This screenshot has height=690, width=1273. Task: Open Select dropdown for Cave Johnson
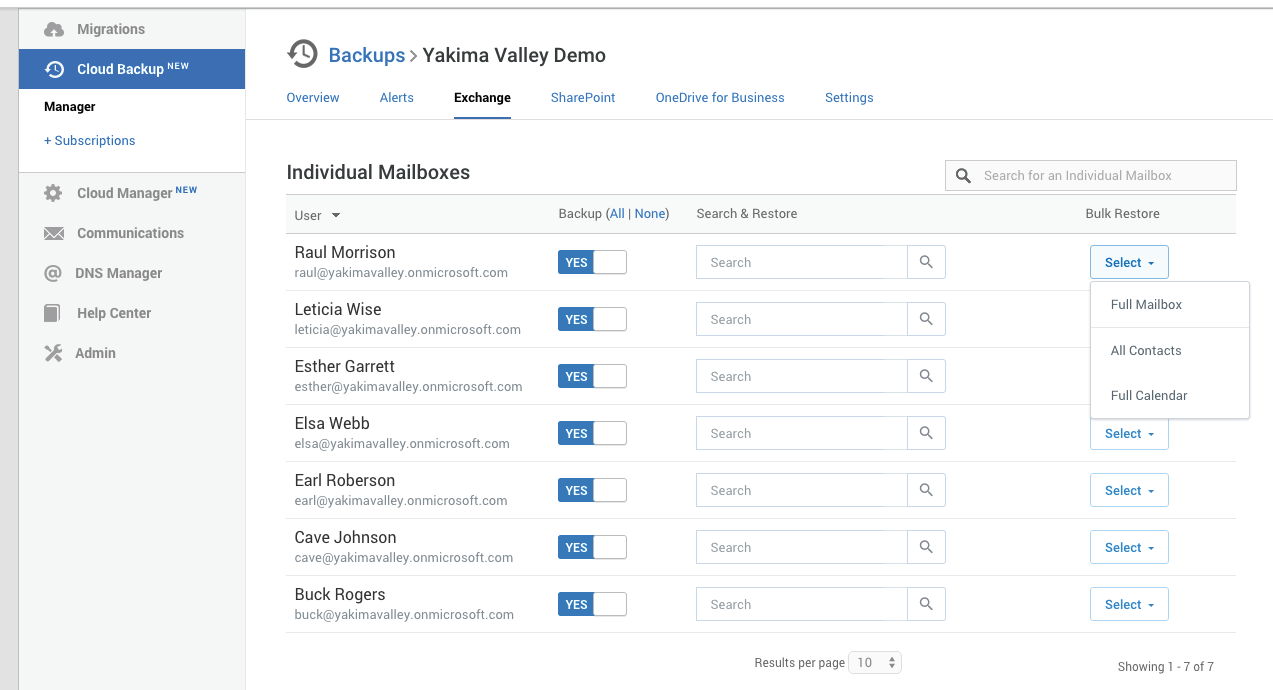pos(1129,547)
